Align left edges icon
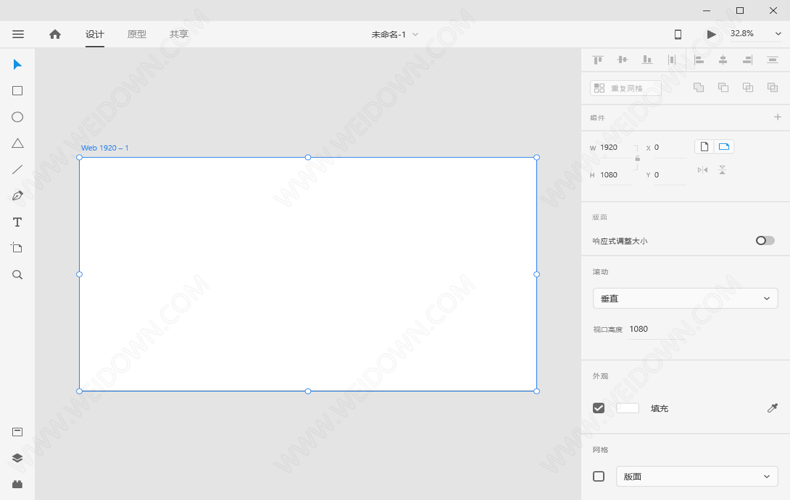The width and height of the screenshot is (790, 500). click(x=699, y=60)
